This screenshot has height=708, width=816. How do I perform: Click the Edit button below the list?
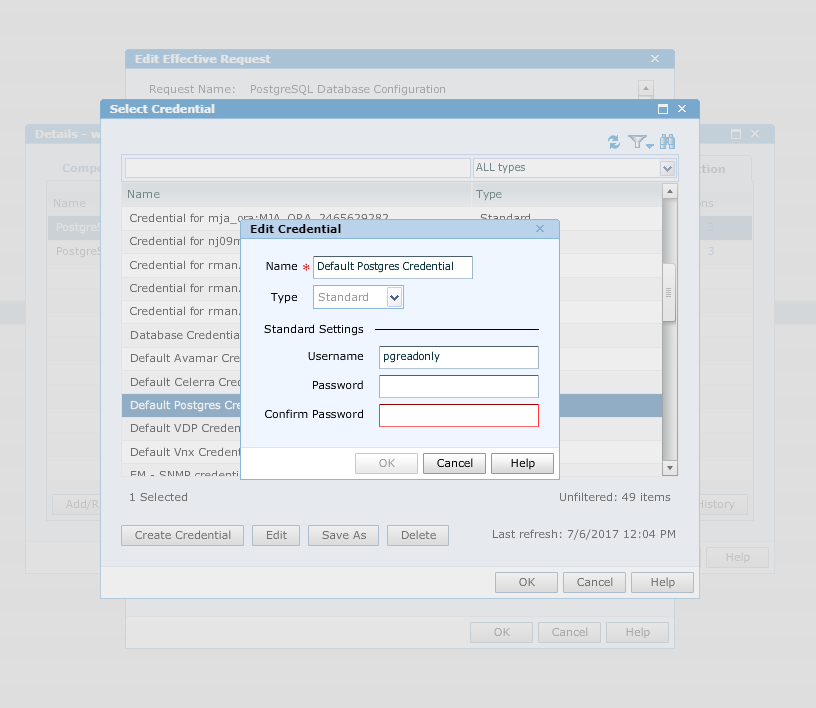[275, 535]
